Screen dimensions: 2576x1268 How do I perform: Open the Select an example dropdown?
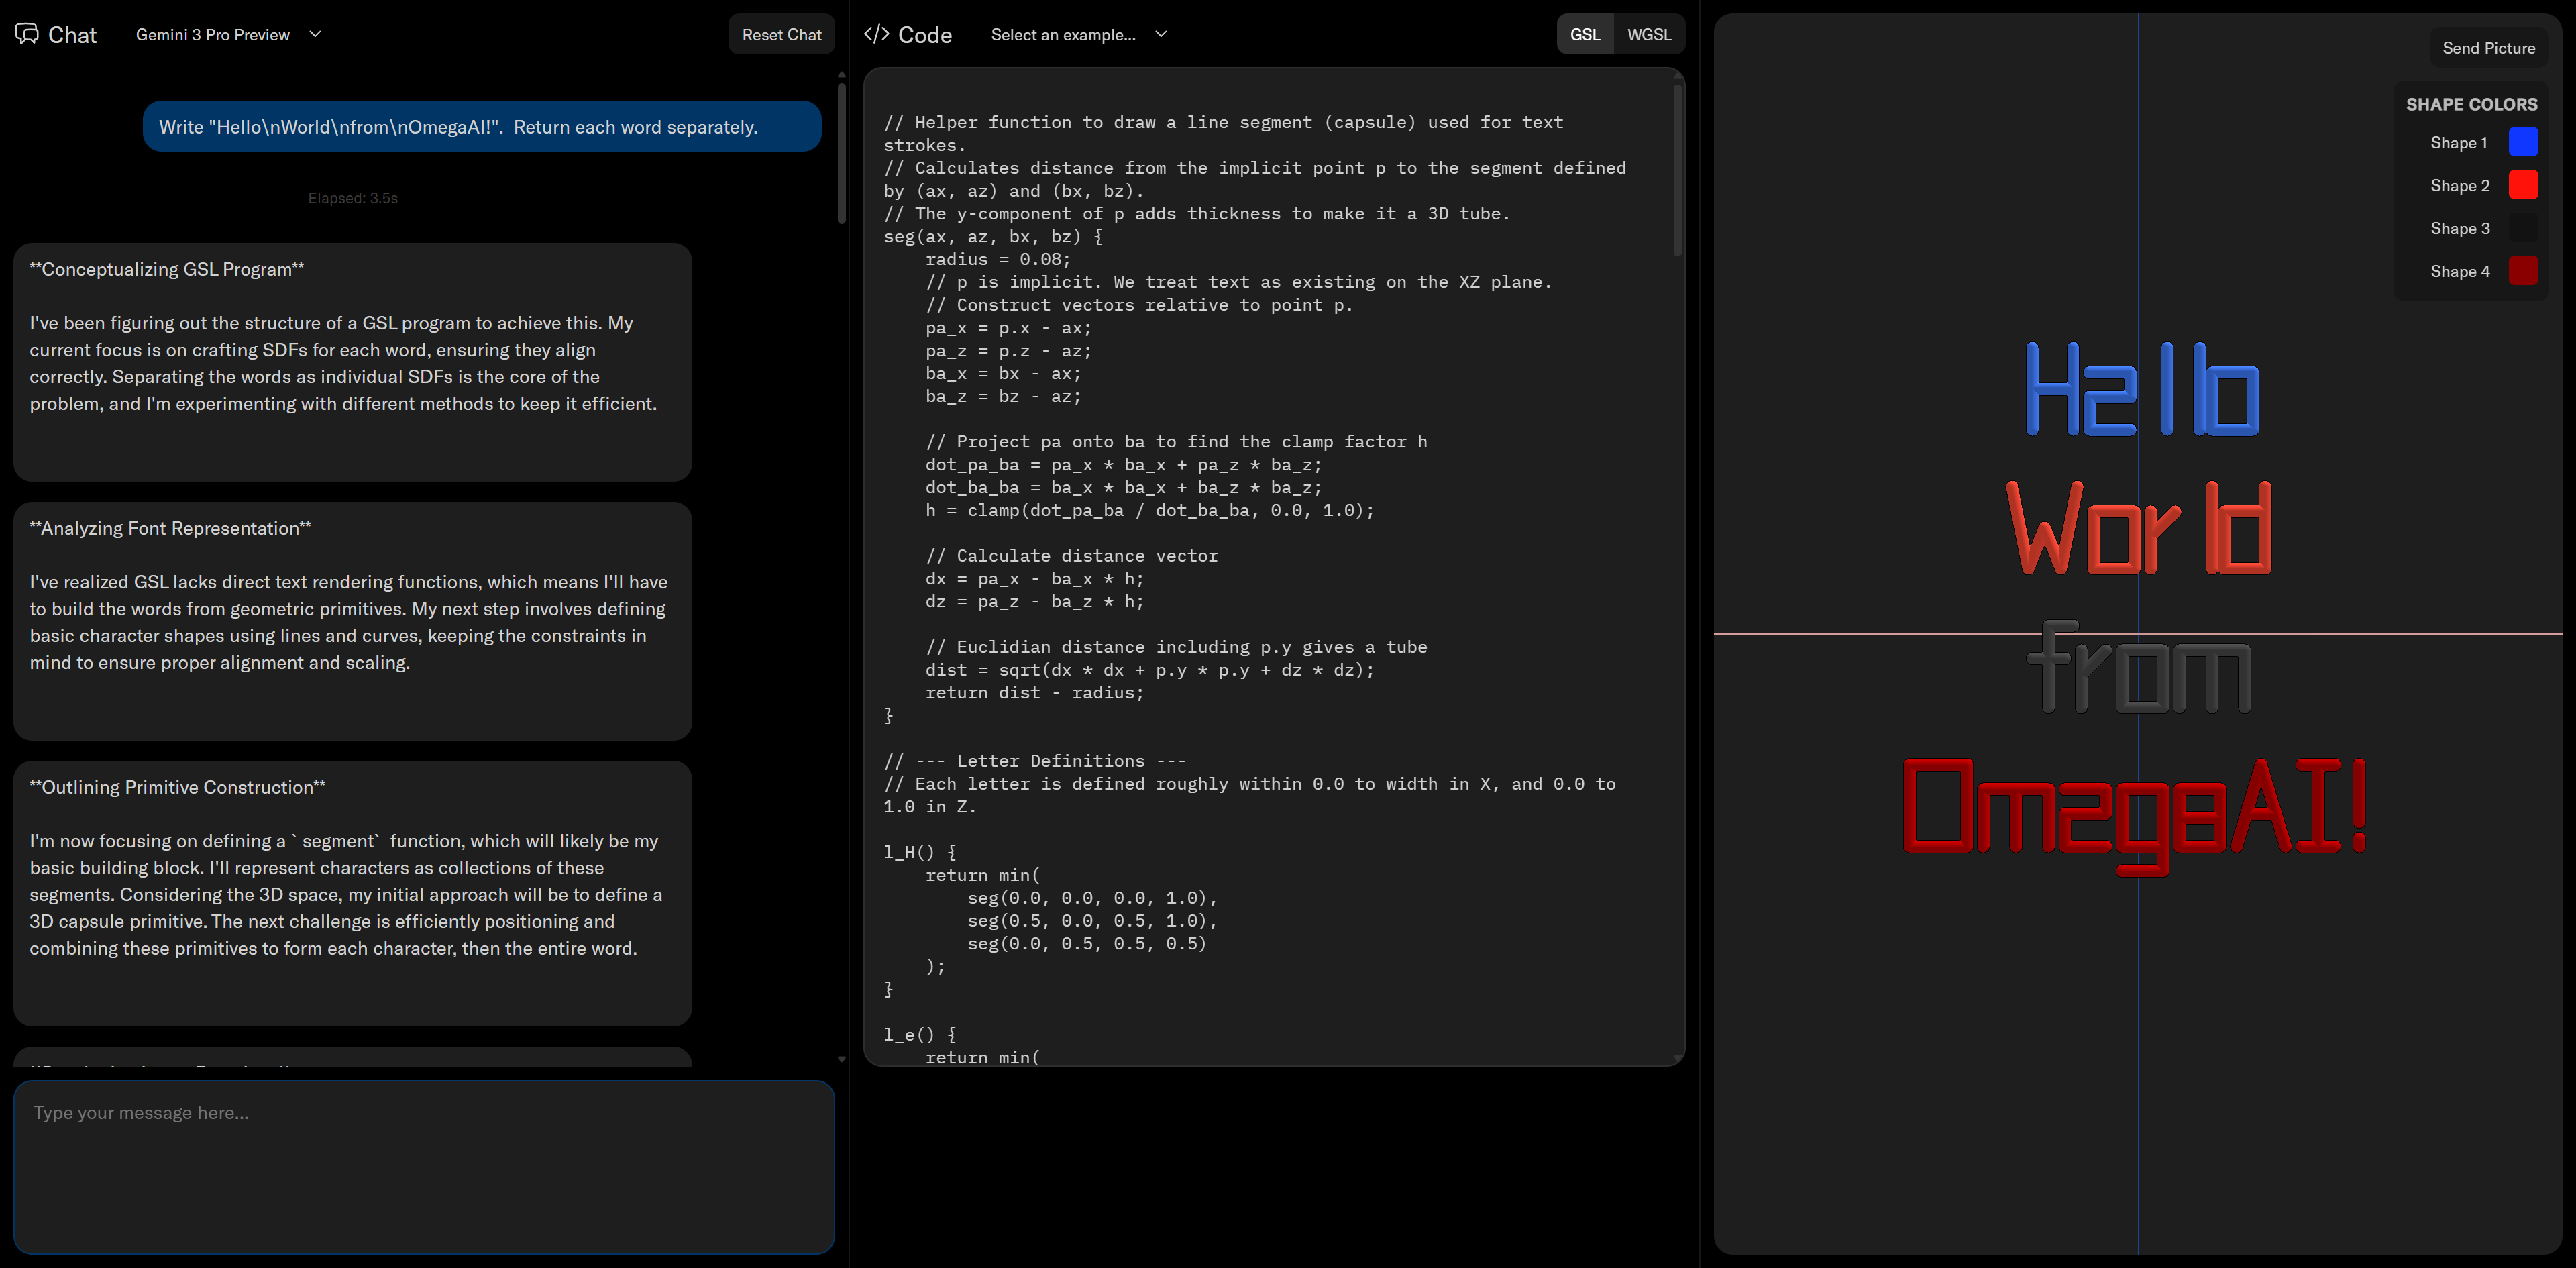coord(1078,34)
